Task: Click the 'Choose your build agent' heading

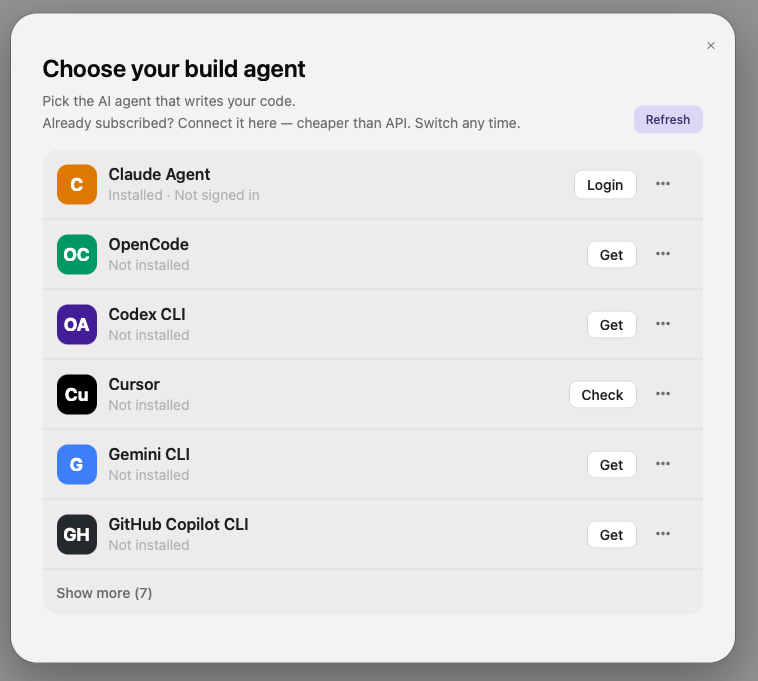Action: point(174,69)
